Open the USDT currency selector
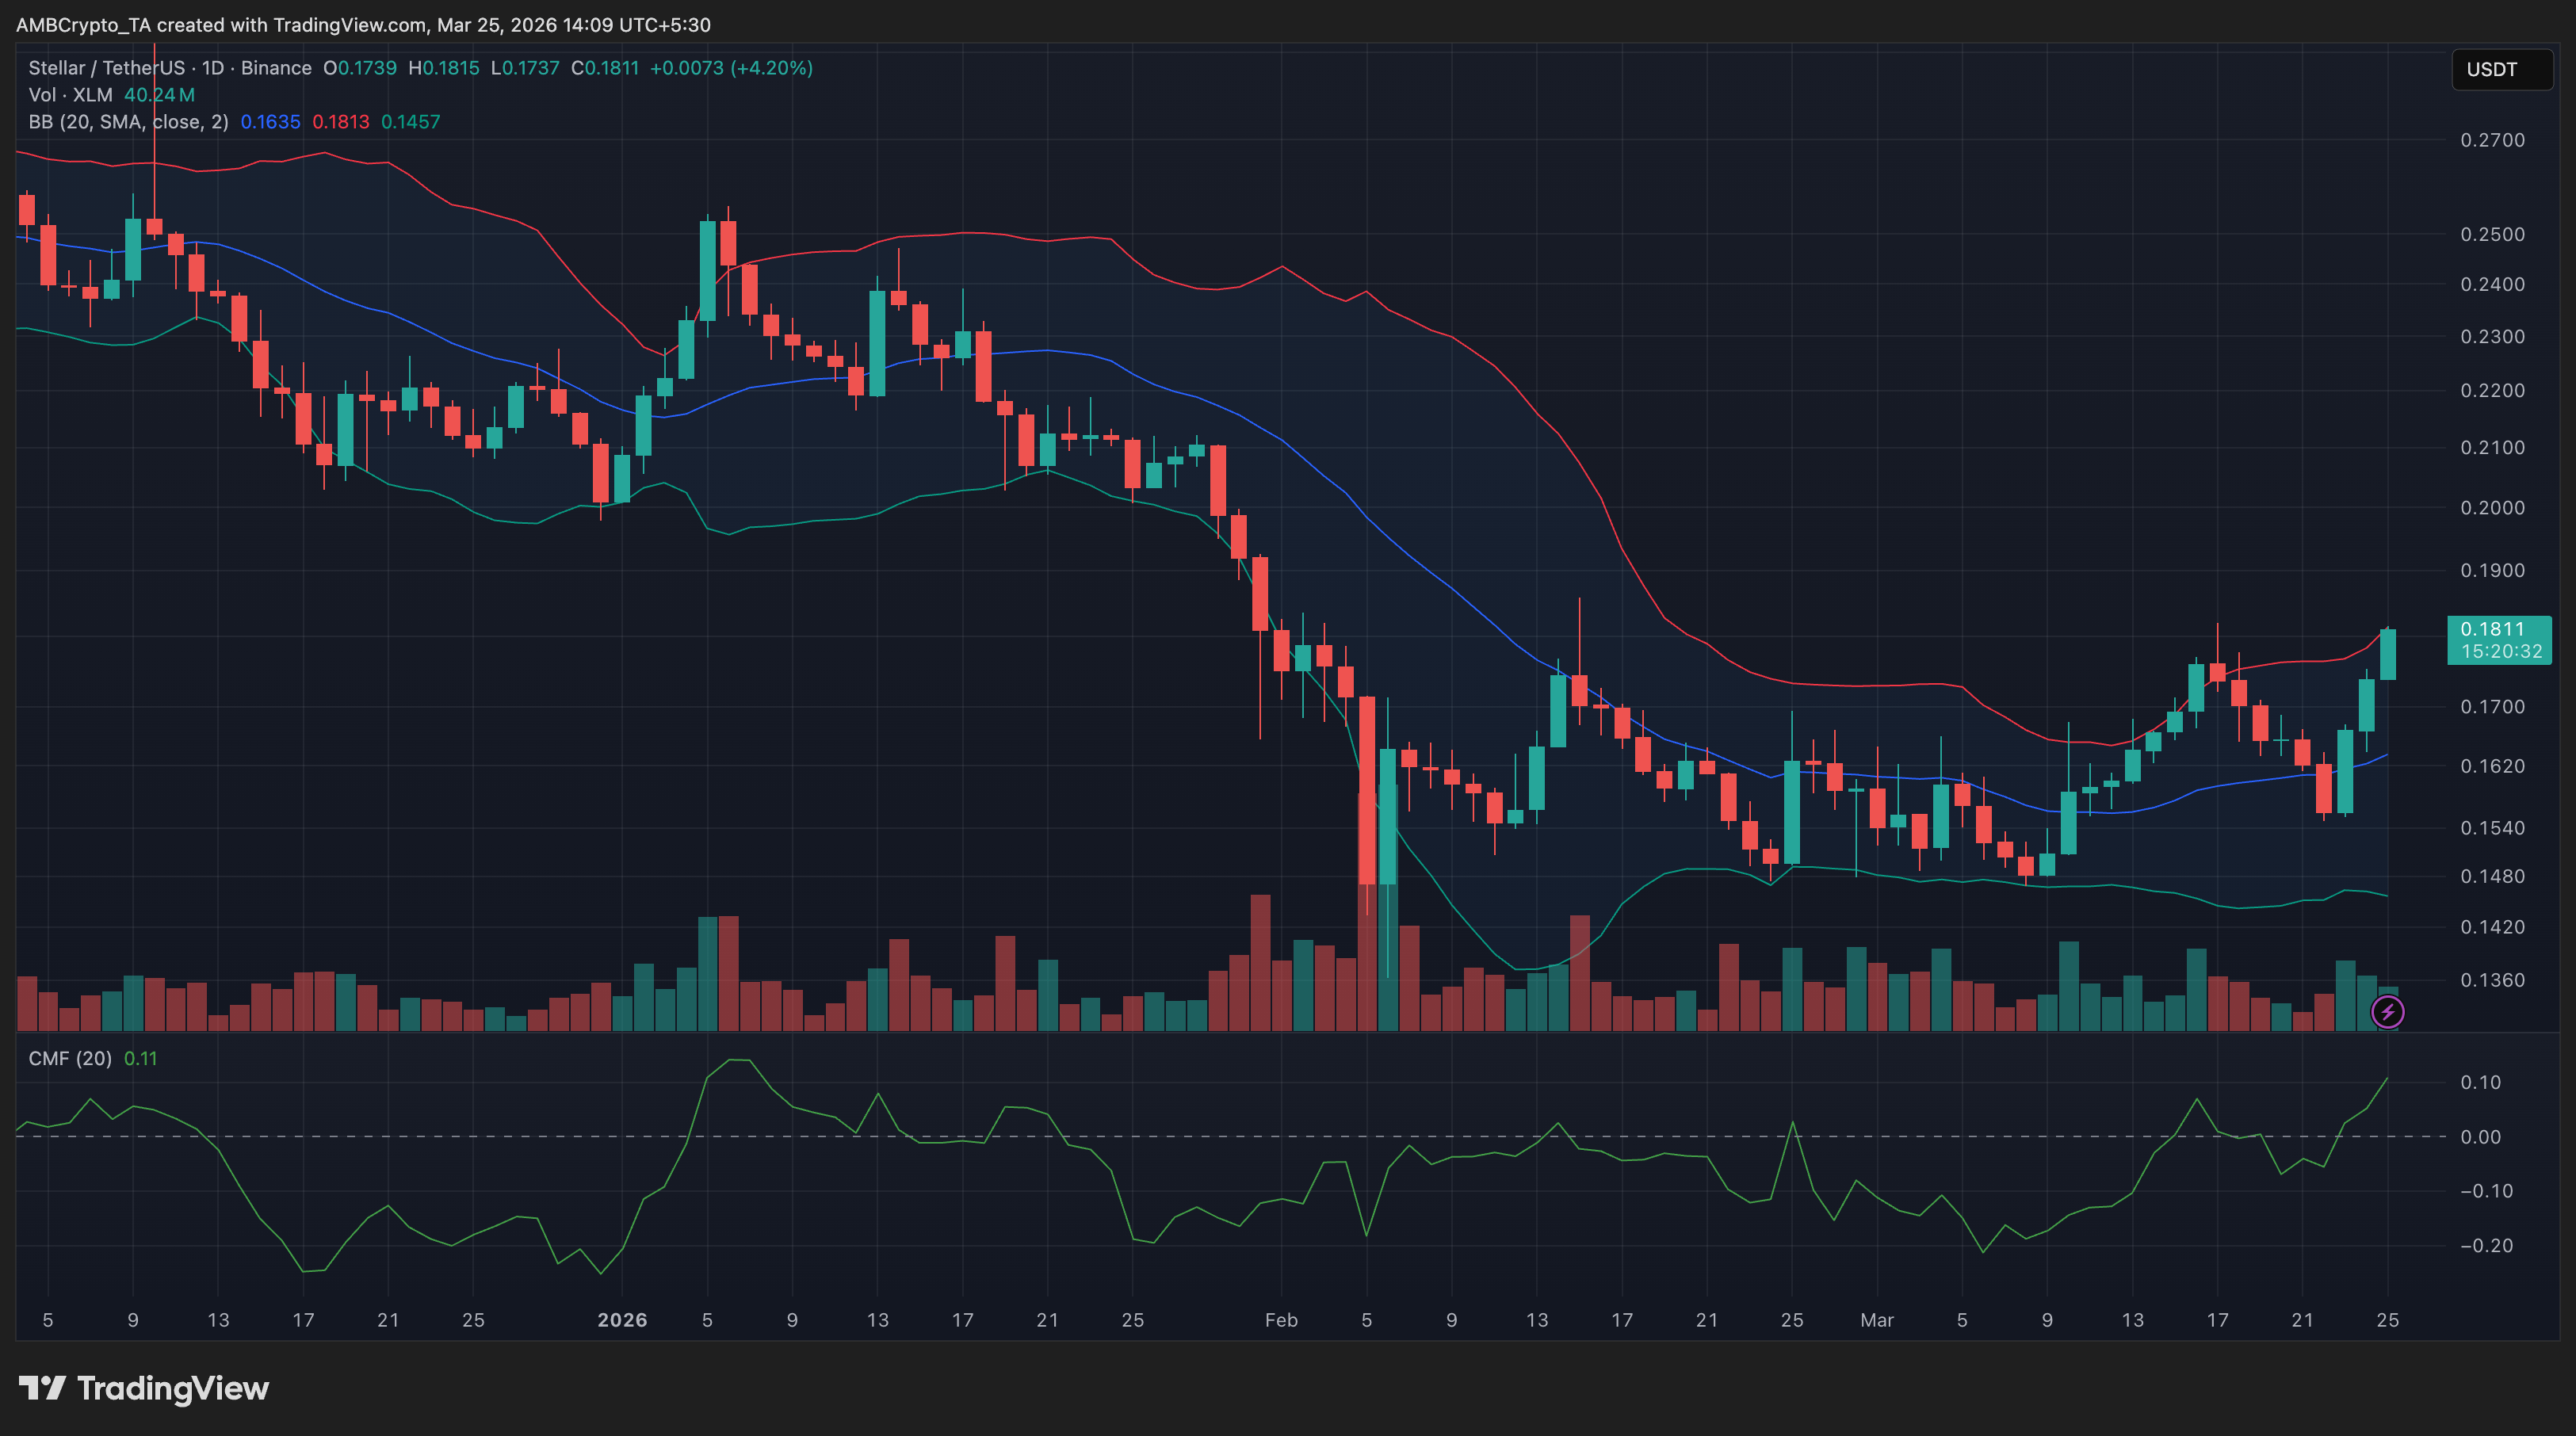The image size is (2576, 1436). pos(2501,69)
